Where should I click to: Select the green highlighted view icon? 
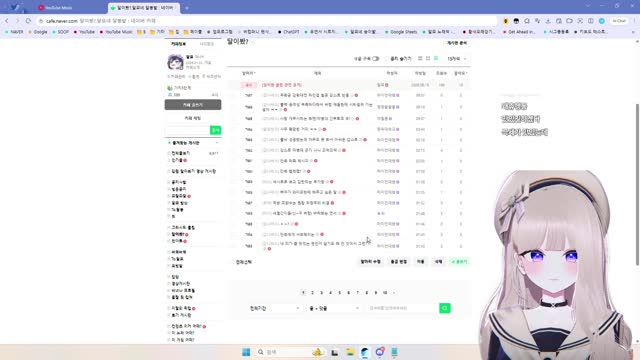[x=436, y=59]
